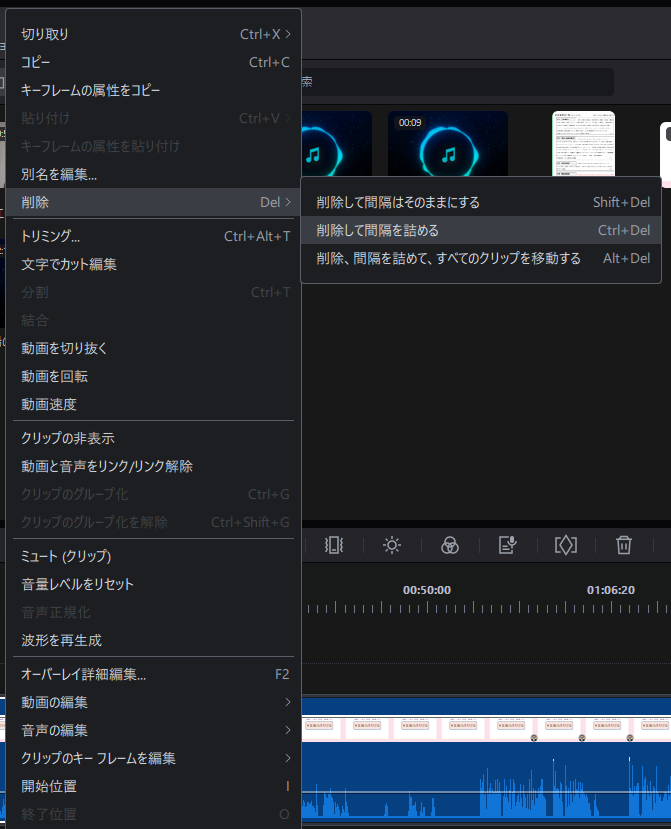Click the video stabilizer icon in timeline toolbar
This screenshot has height=829, width=671.
pyautogui.click(x=334, y=545)
